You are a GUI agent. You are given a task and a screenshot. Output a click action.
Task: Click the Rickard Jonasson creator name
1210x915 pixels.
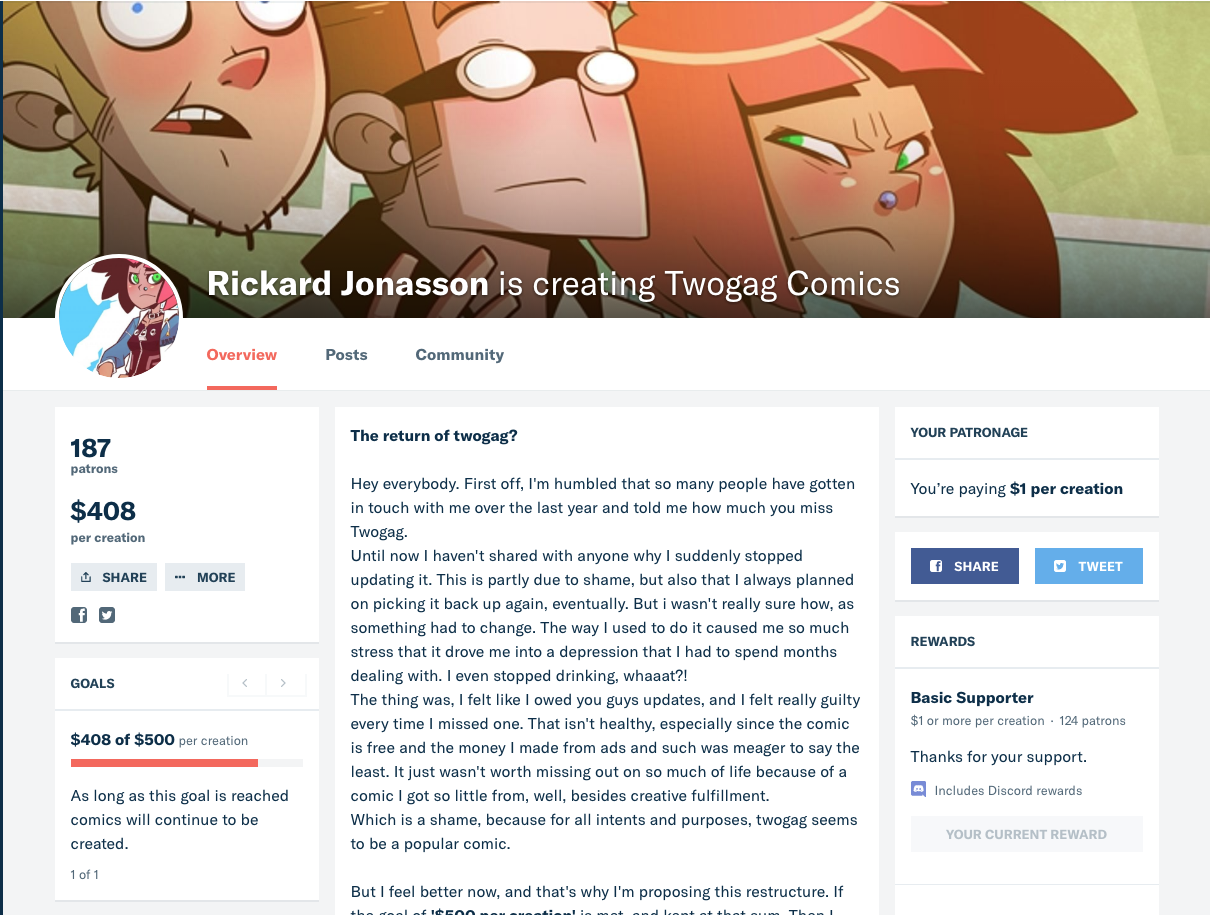point(347,284)
